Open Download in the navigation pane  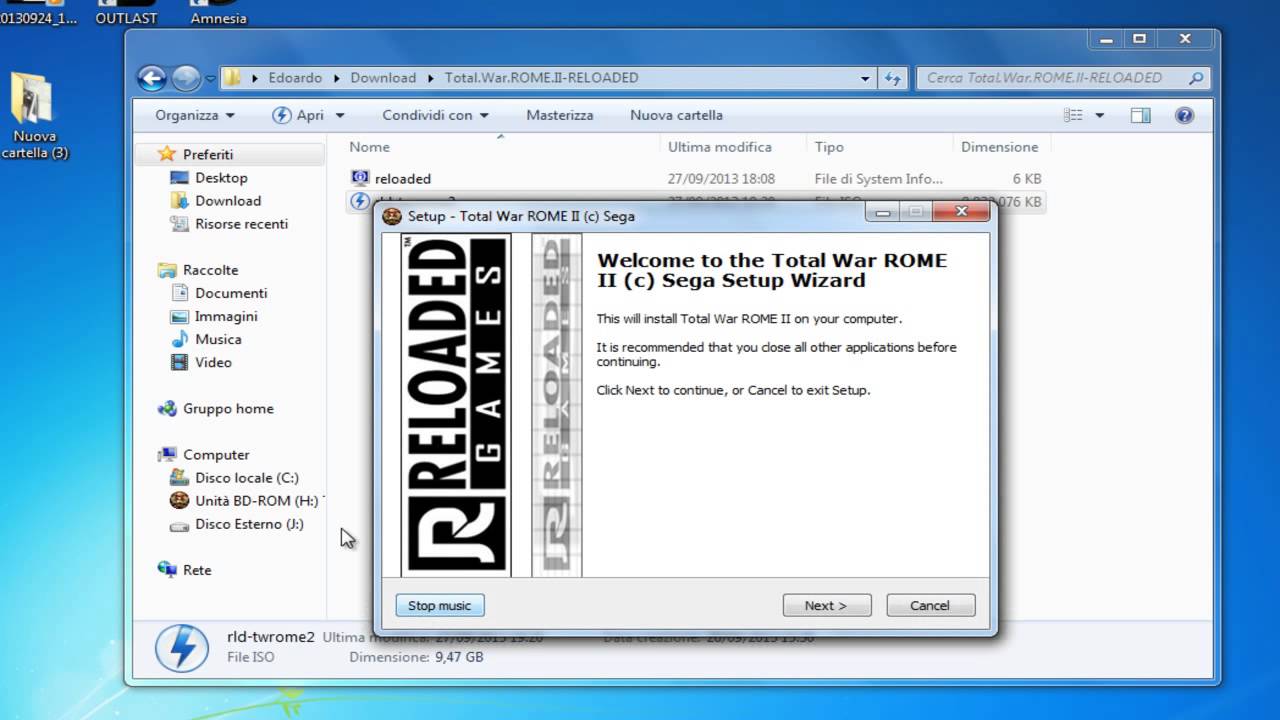click(x=228, y=201)
